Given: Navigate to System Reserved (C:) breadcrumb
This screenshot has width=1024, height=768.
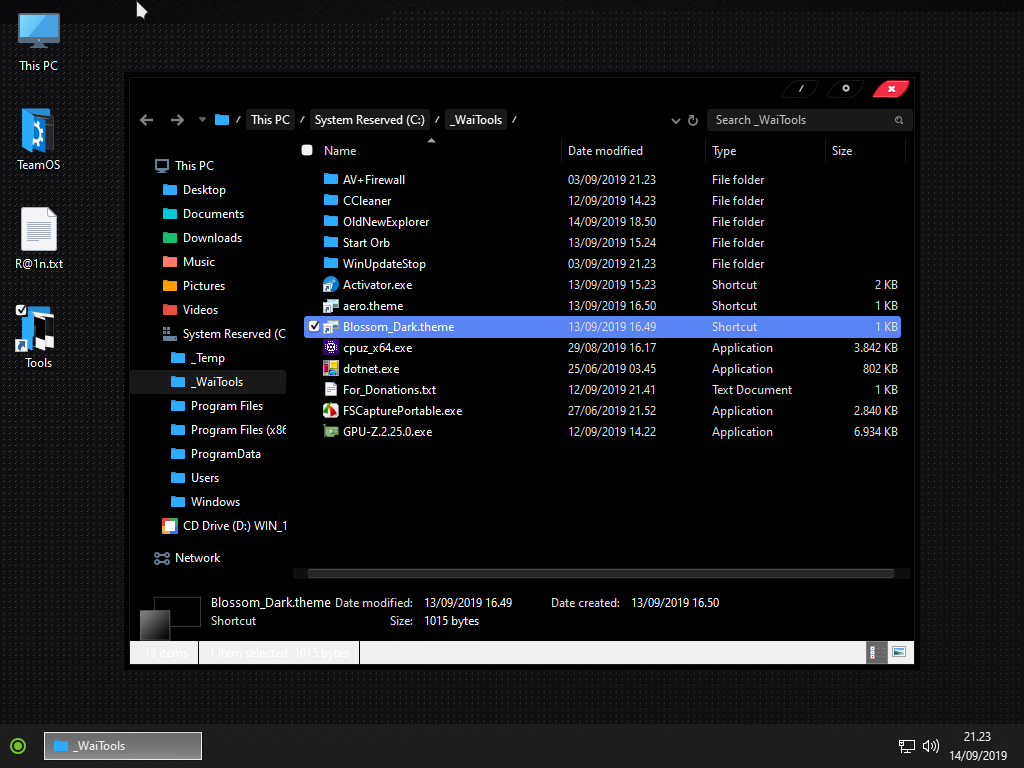Looking at the screenshot, I should [369, 120].
